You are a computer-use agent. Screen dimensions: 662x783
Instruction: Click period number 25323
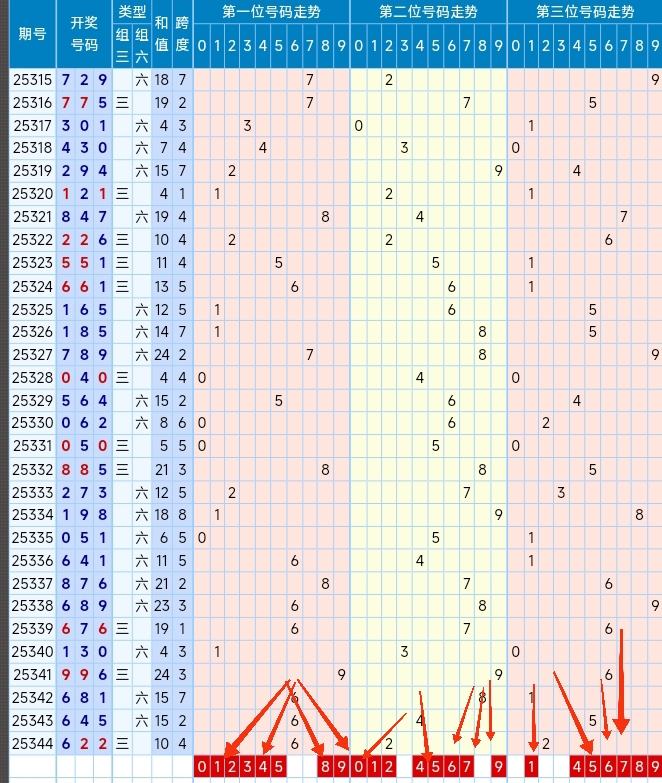[32, 263]
